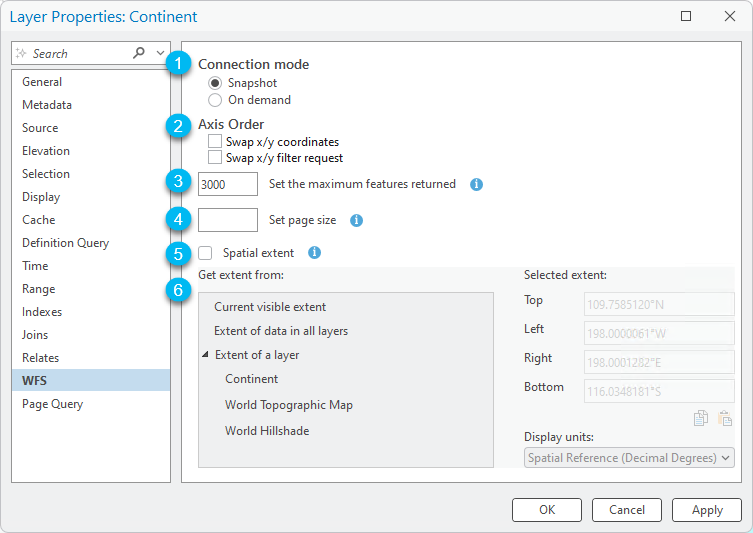The image size is (753, 533).
Task: Select the On demand connection mode
Action: 215,100
